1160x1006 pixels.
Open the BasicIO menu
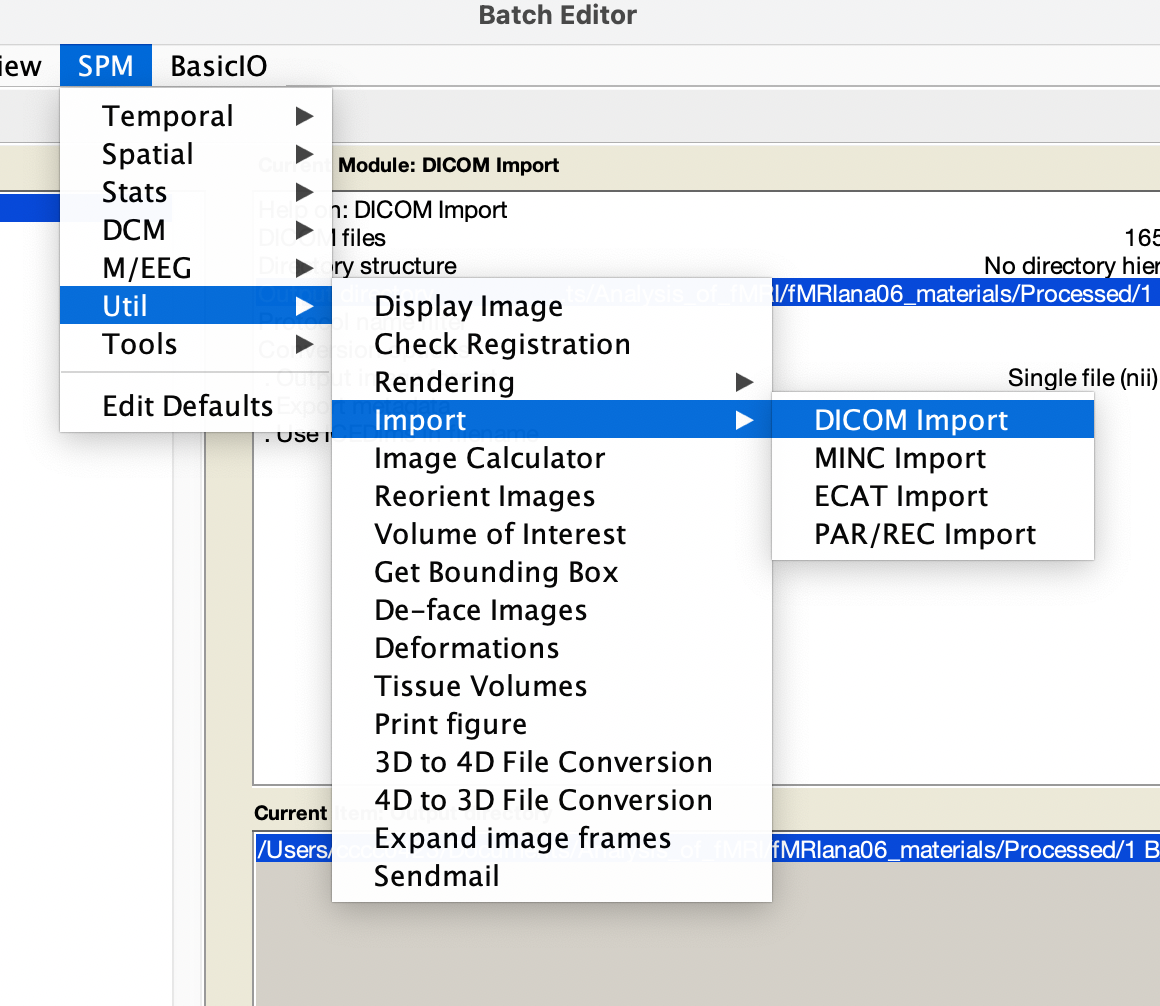(218, 66)
